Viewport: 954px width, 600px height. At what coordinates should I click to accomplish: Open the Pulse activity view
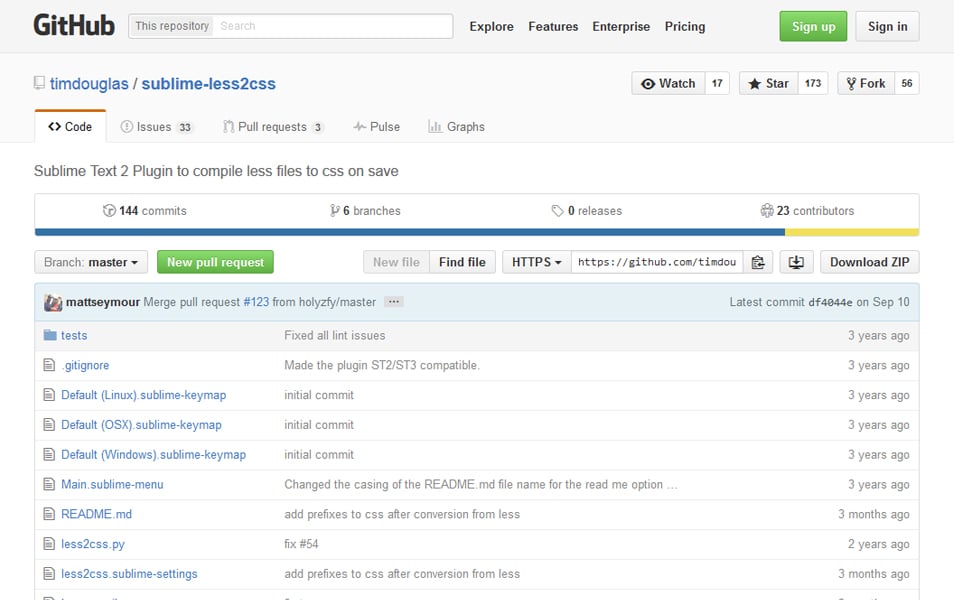377,126
